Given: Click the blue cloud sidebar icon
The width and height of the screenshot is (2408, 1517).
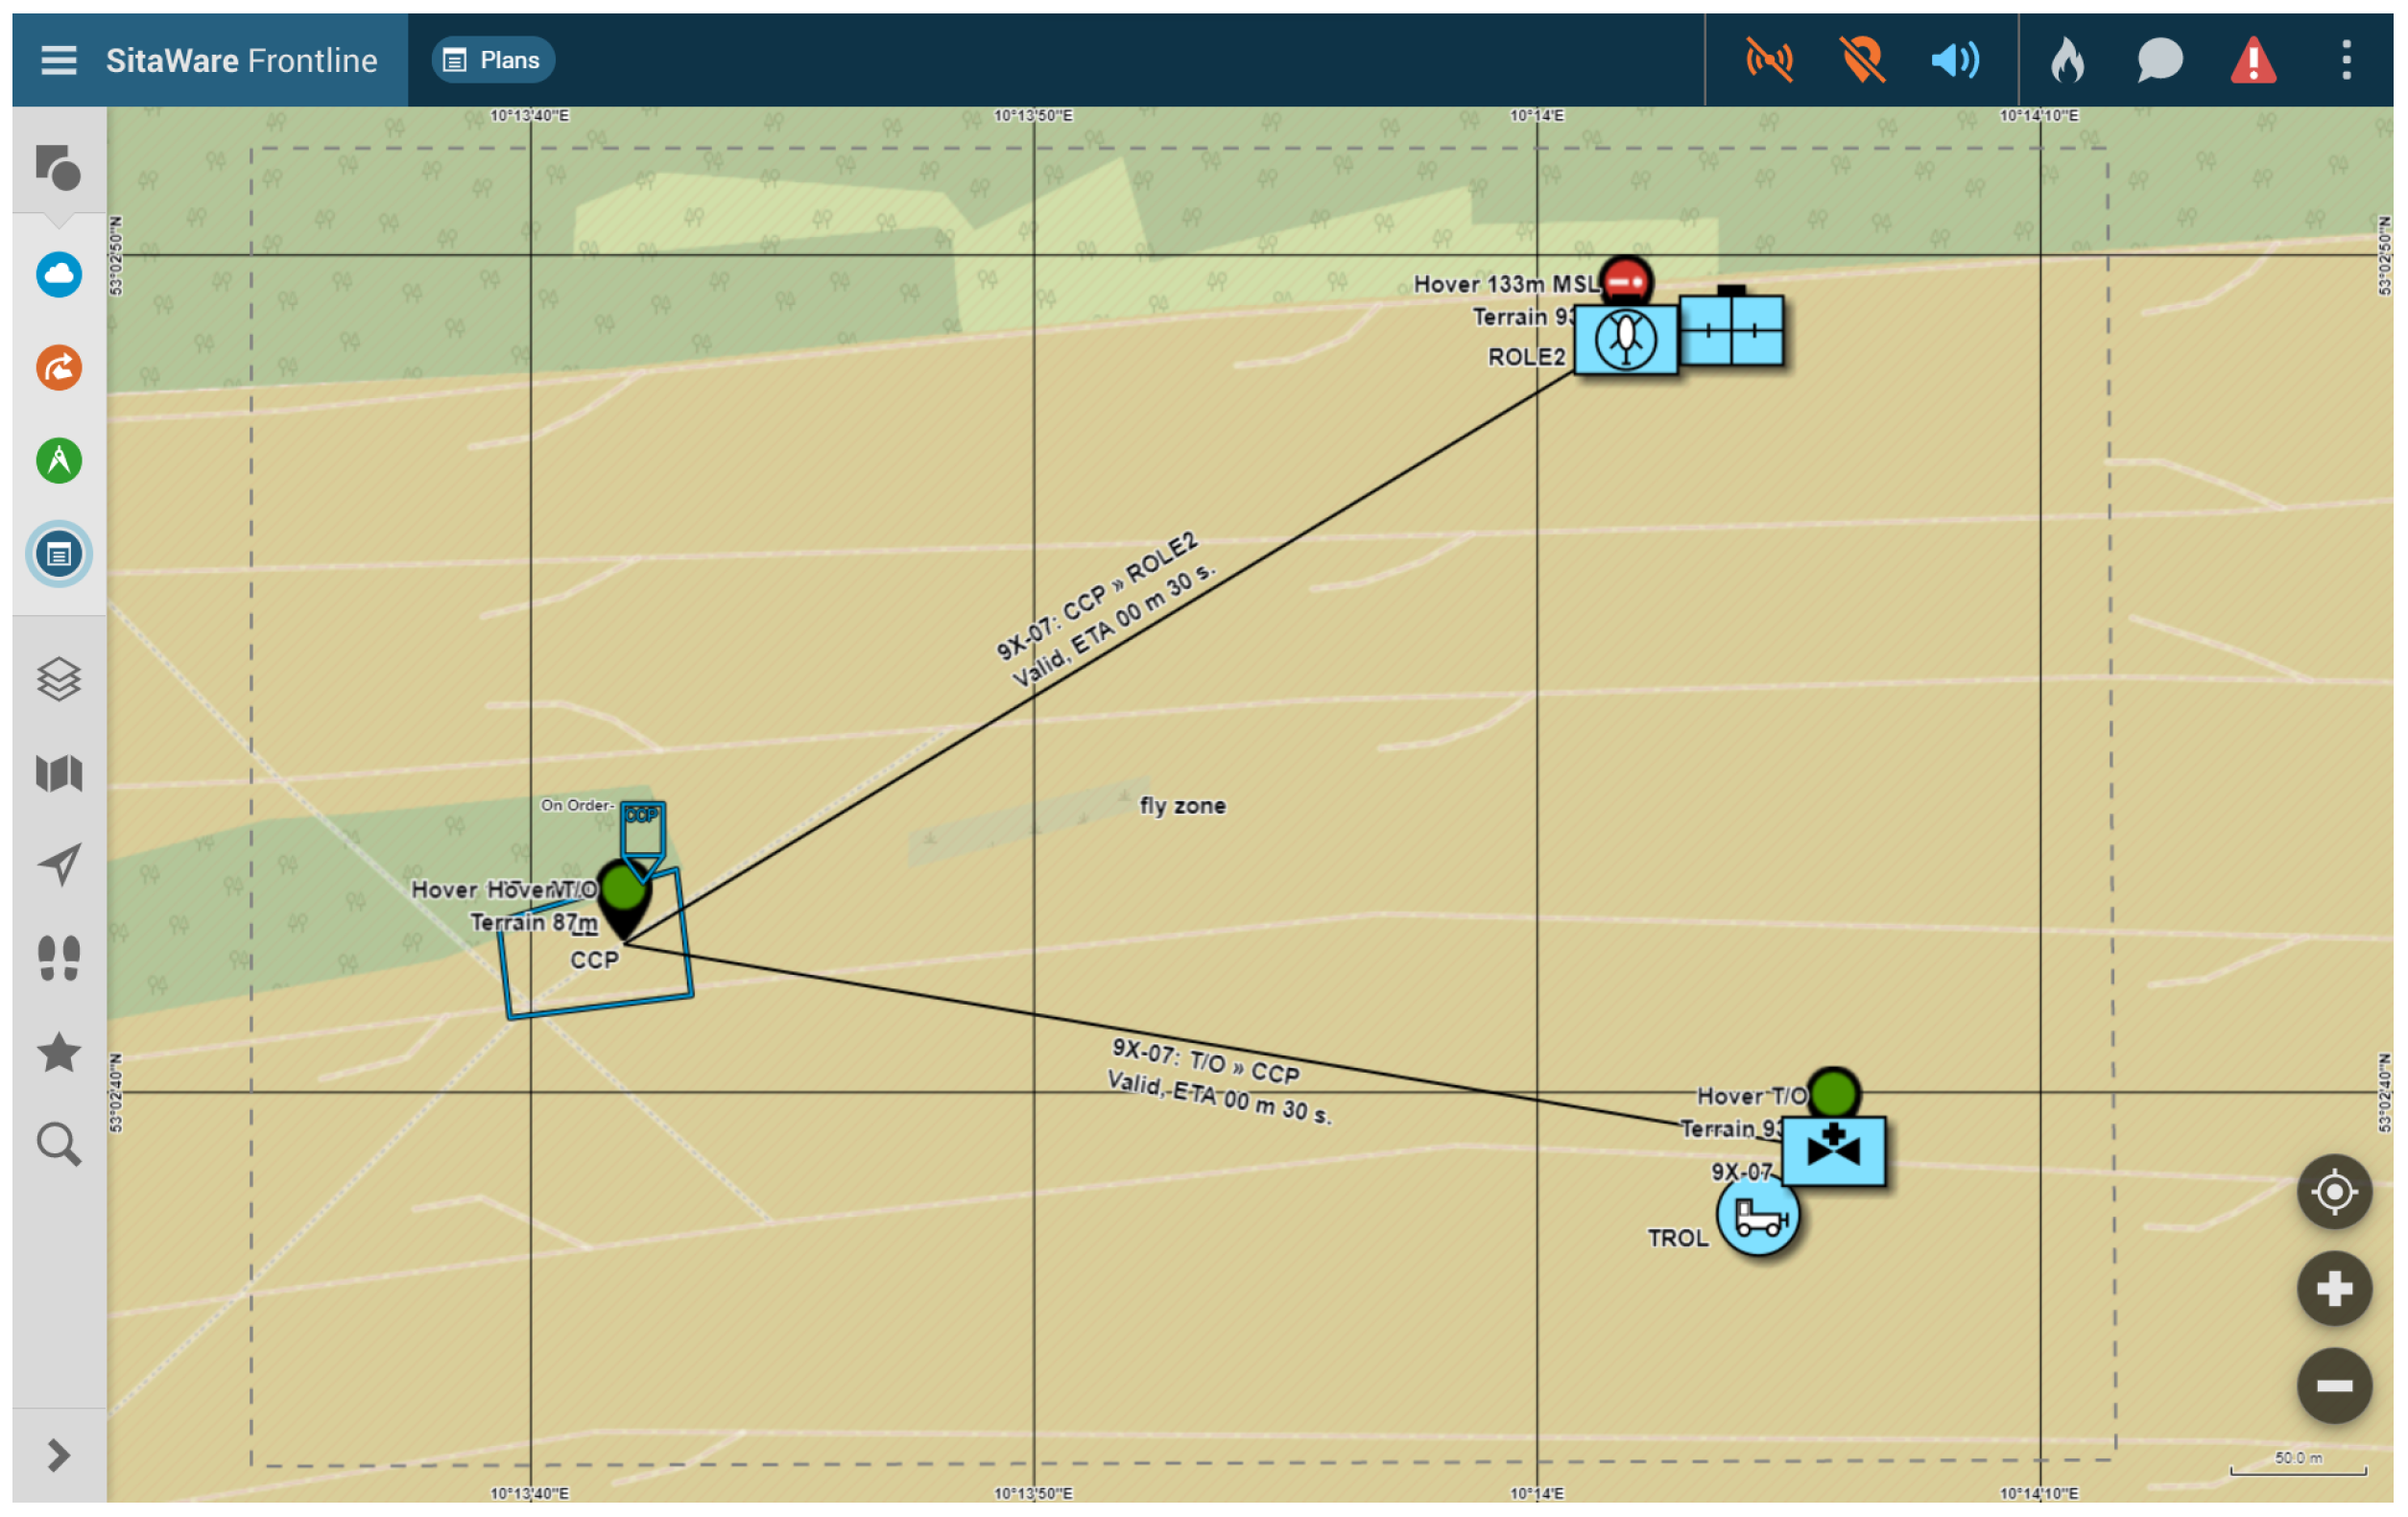Looking at the screenshot, I should [58, 274].
